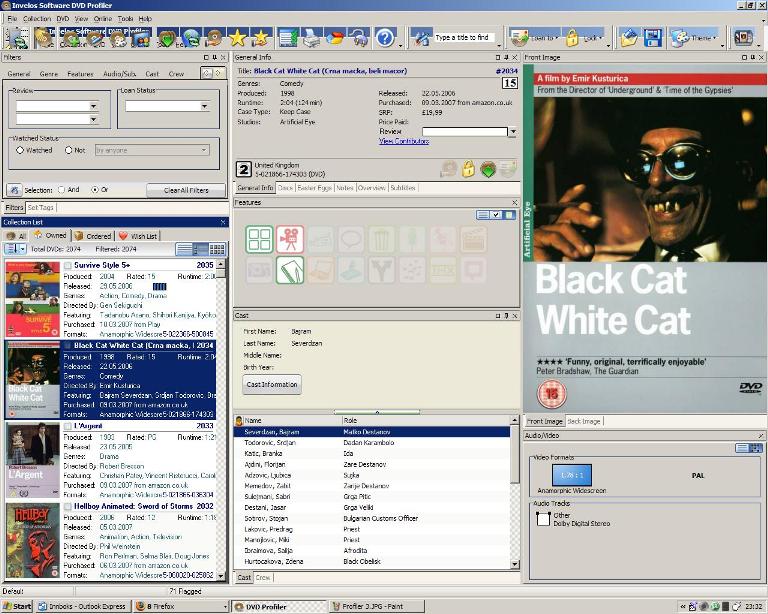Click the printer icon in toolbar

312,38
